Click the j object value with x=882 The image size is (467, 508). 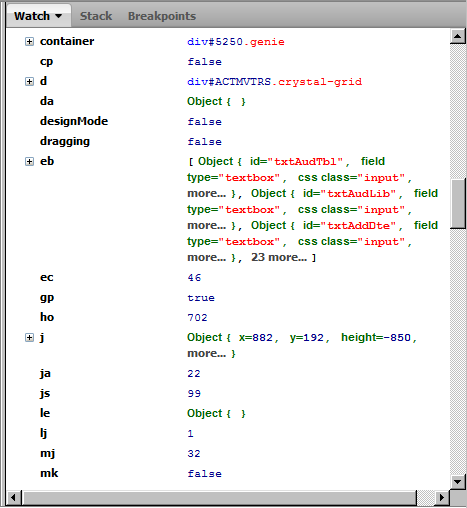click(x=302, y=345)
